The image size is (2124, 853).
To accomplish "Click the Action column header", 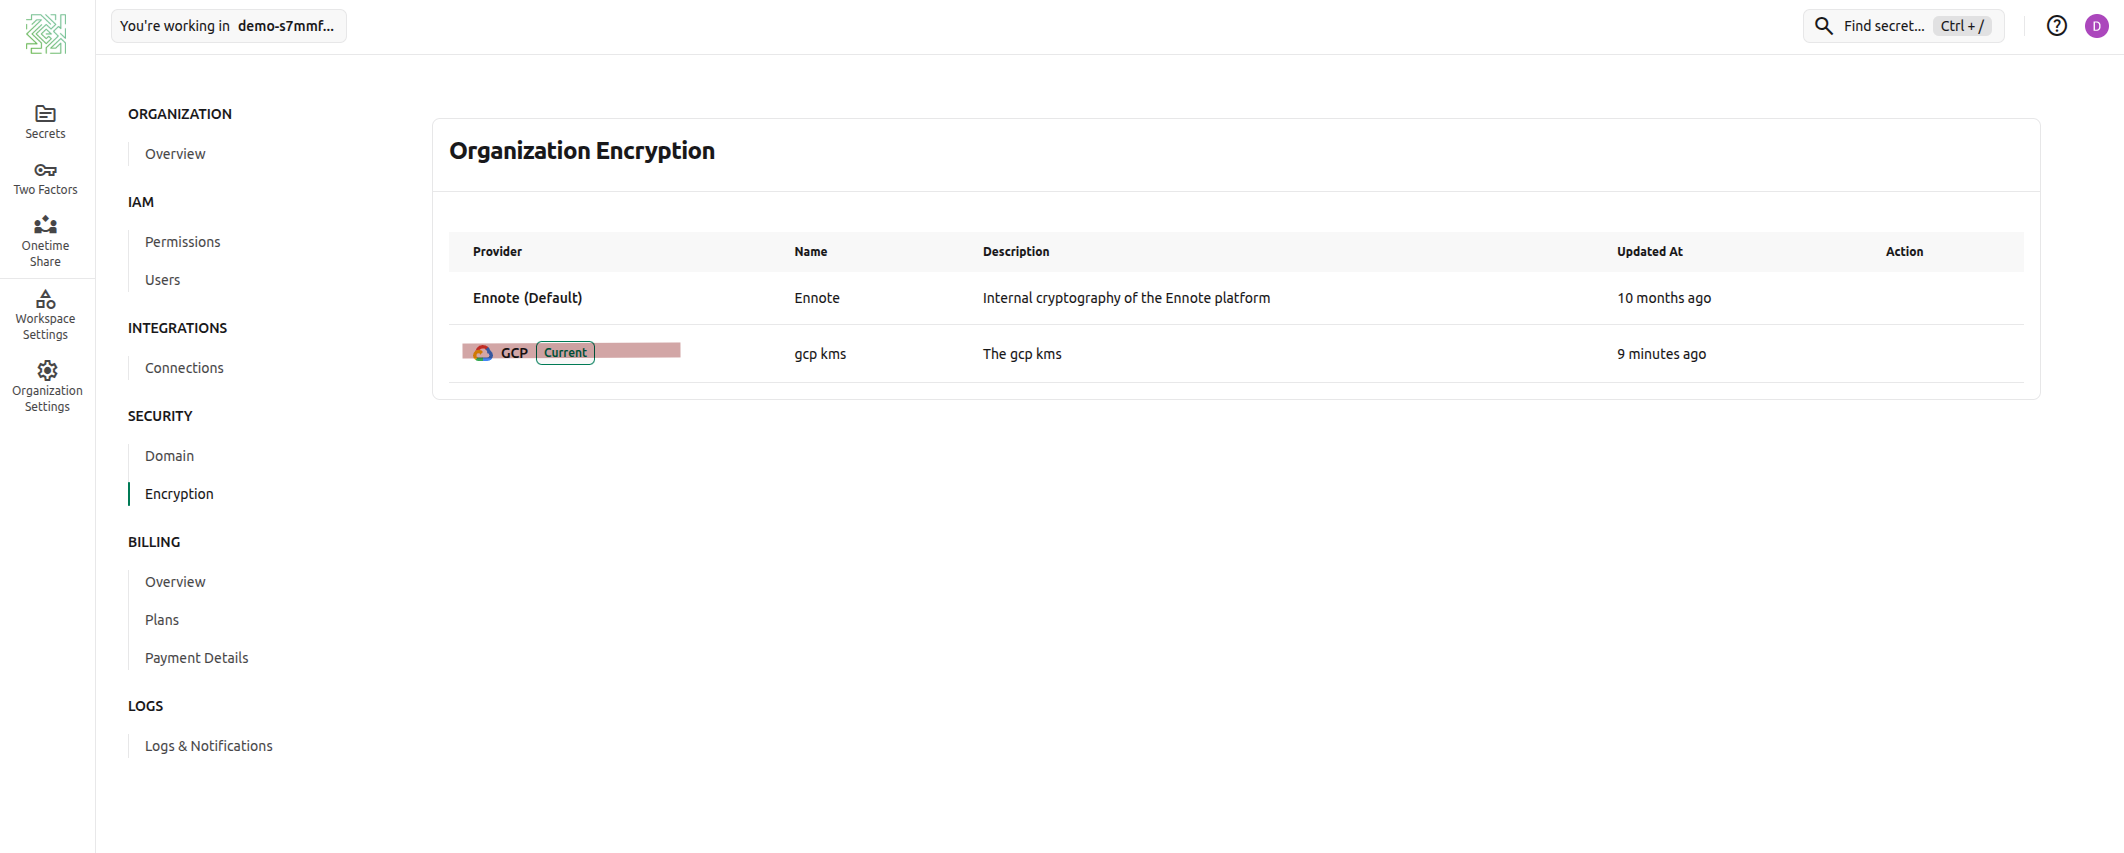I will point(1904,252).
